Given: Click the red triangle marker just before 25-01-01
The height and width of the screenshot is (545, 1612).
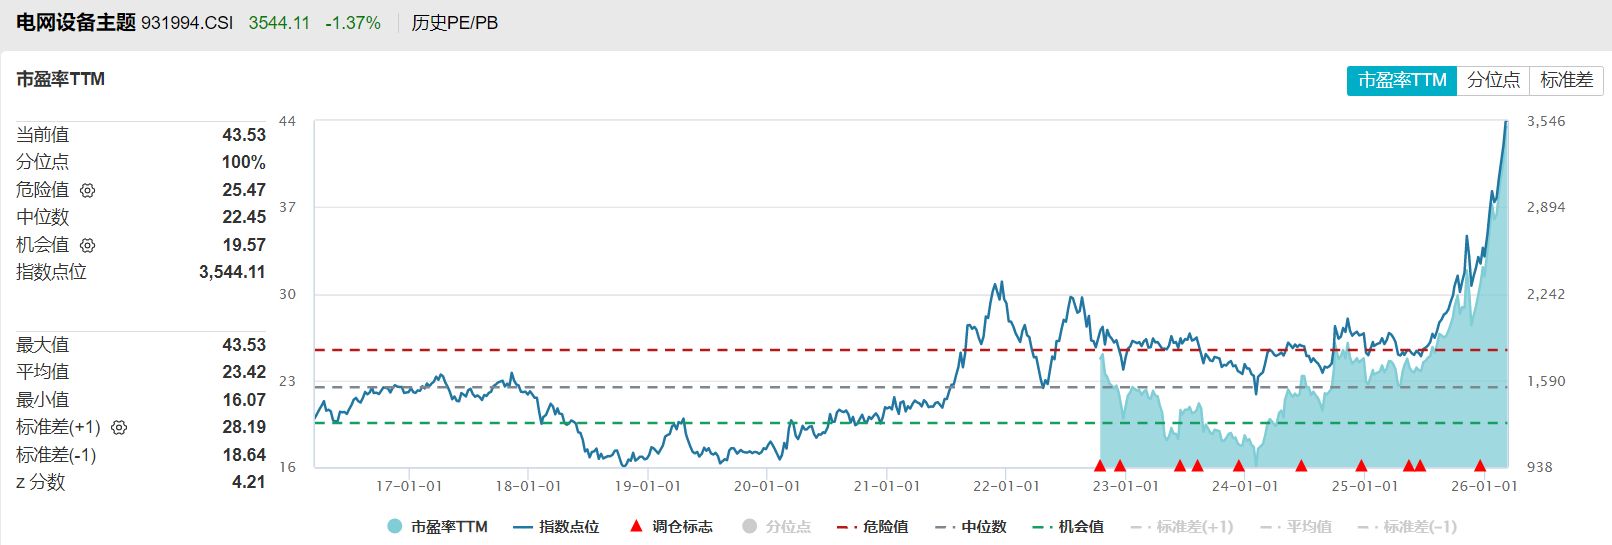Looking at the screenshot, I should click(x=1361, y=465).
